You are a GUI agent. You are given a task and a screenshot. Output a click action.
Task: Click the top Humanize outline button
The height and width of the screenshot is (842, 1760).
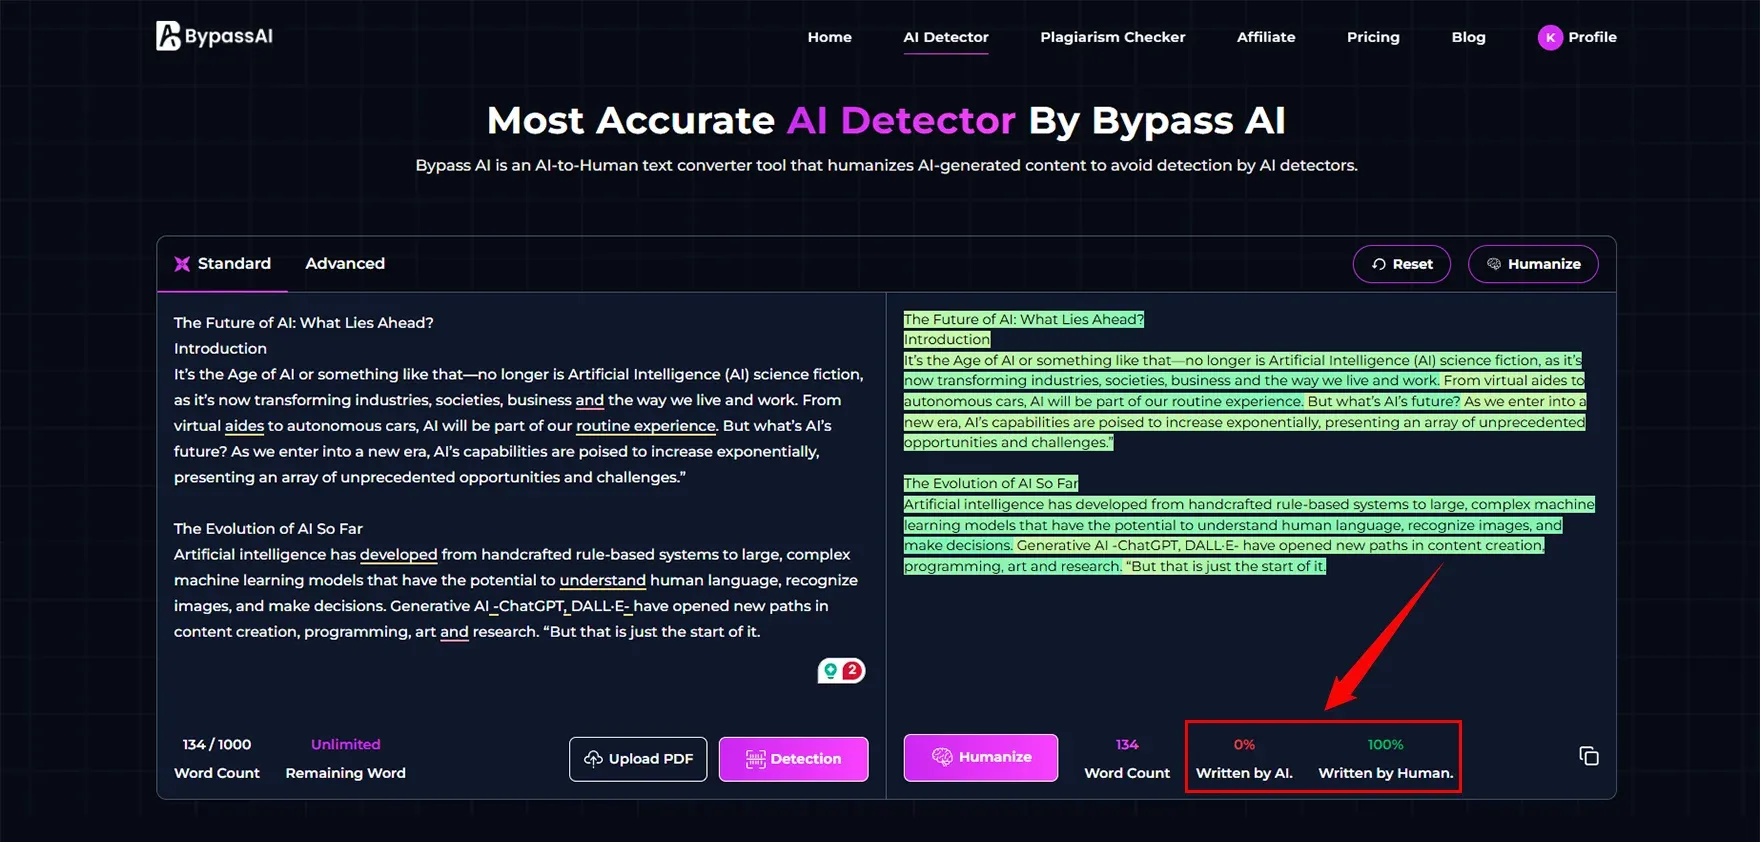pos(1532,264)
